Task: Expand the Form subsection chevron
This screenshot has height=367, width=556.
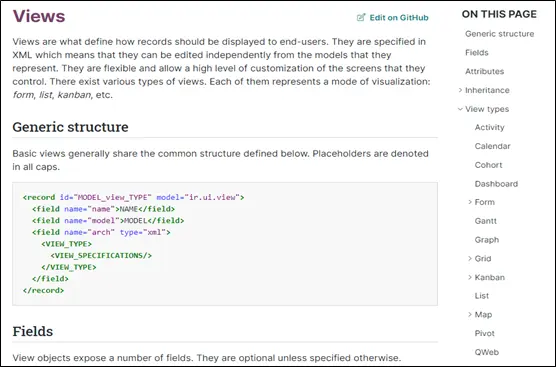Action: (470, 202)
